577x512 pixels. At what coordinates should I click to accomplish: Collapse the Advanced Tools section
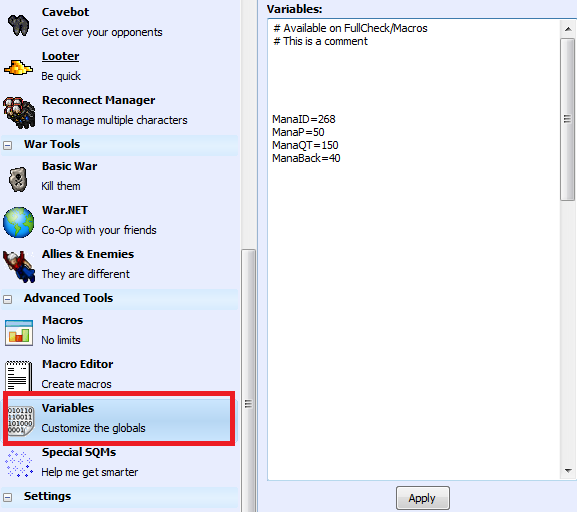pos(7,299)
